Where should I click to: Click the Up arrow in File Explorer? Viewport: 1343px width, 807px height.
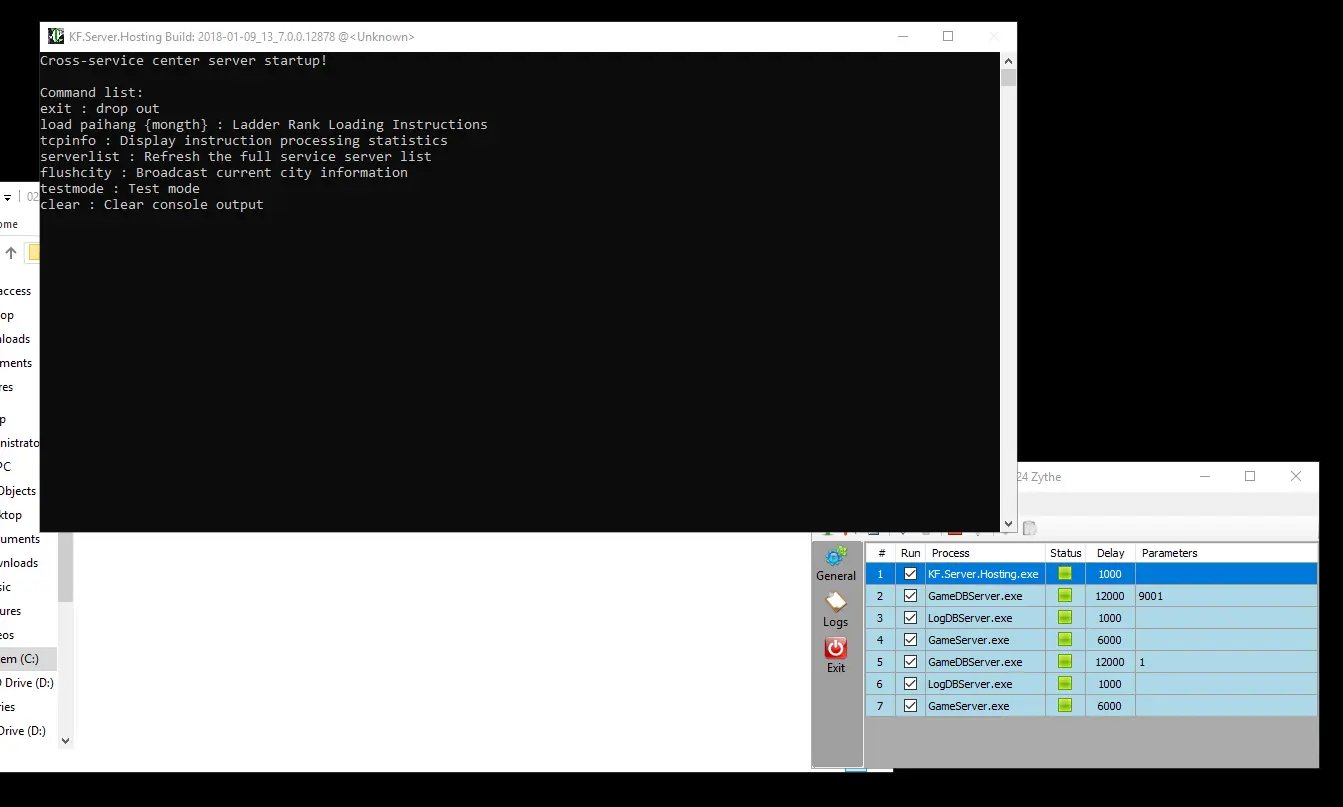coord(11,253)
